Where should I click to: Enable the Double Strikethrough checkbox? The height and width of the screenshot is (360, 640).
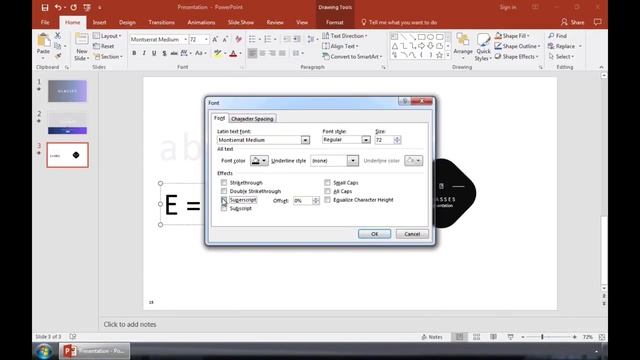[x=224, y=191]
